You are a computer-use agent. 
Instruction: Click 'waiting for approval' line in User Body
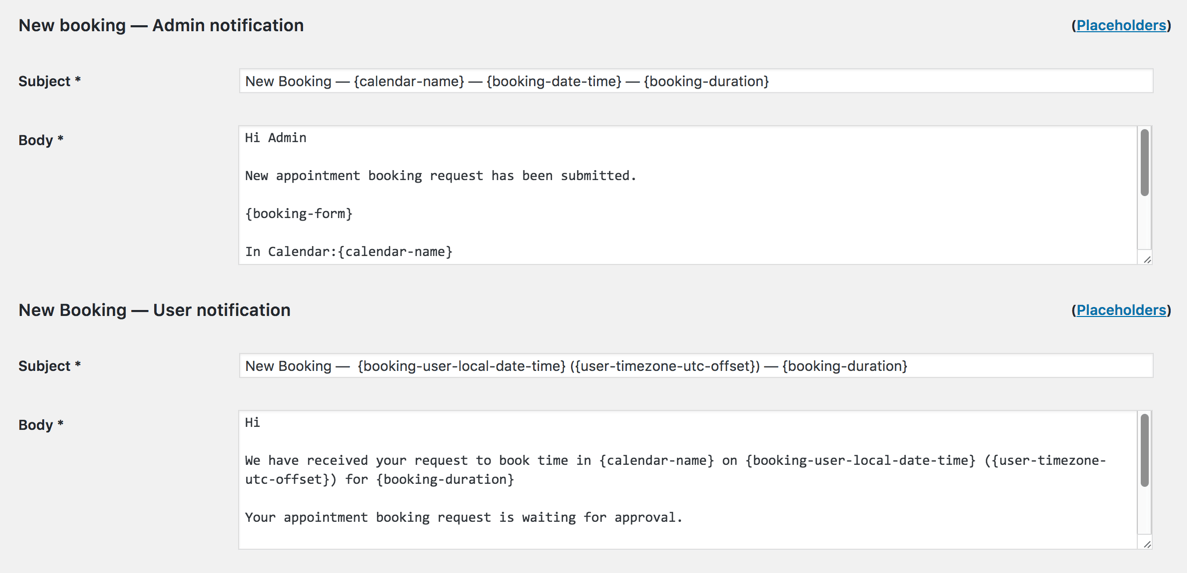coord(463,518)
